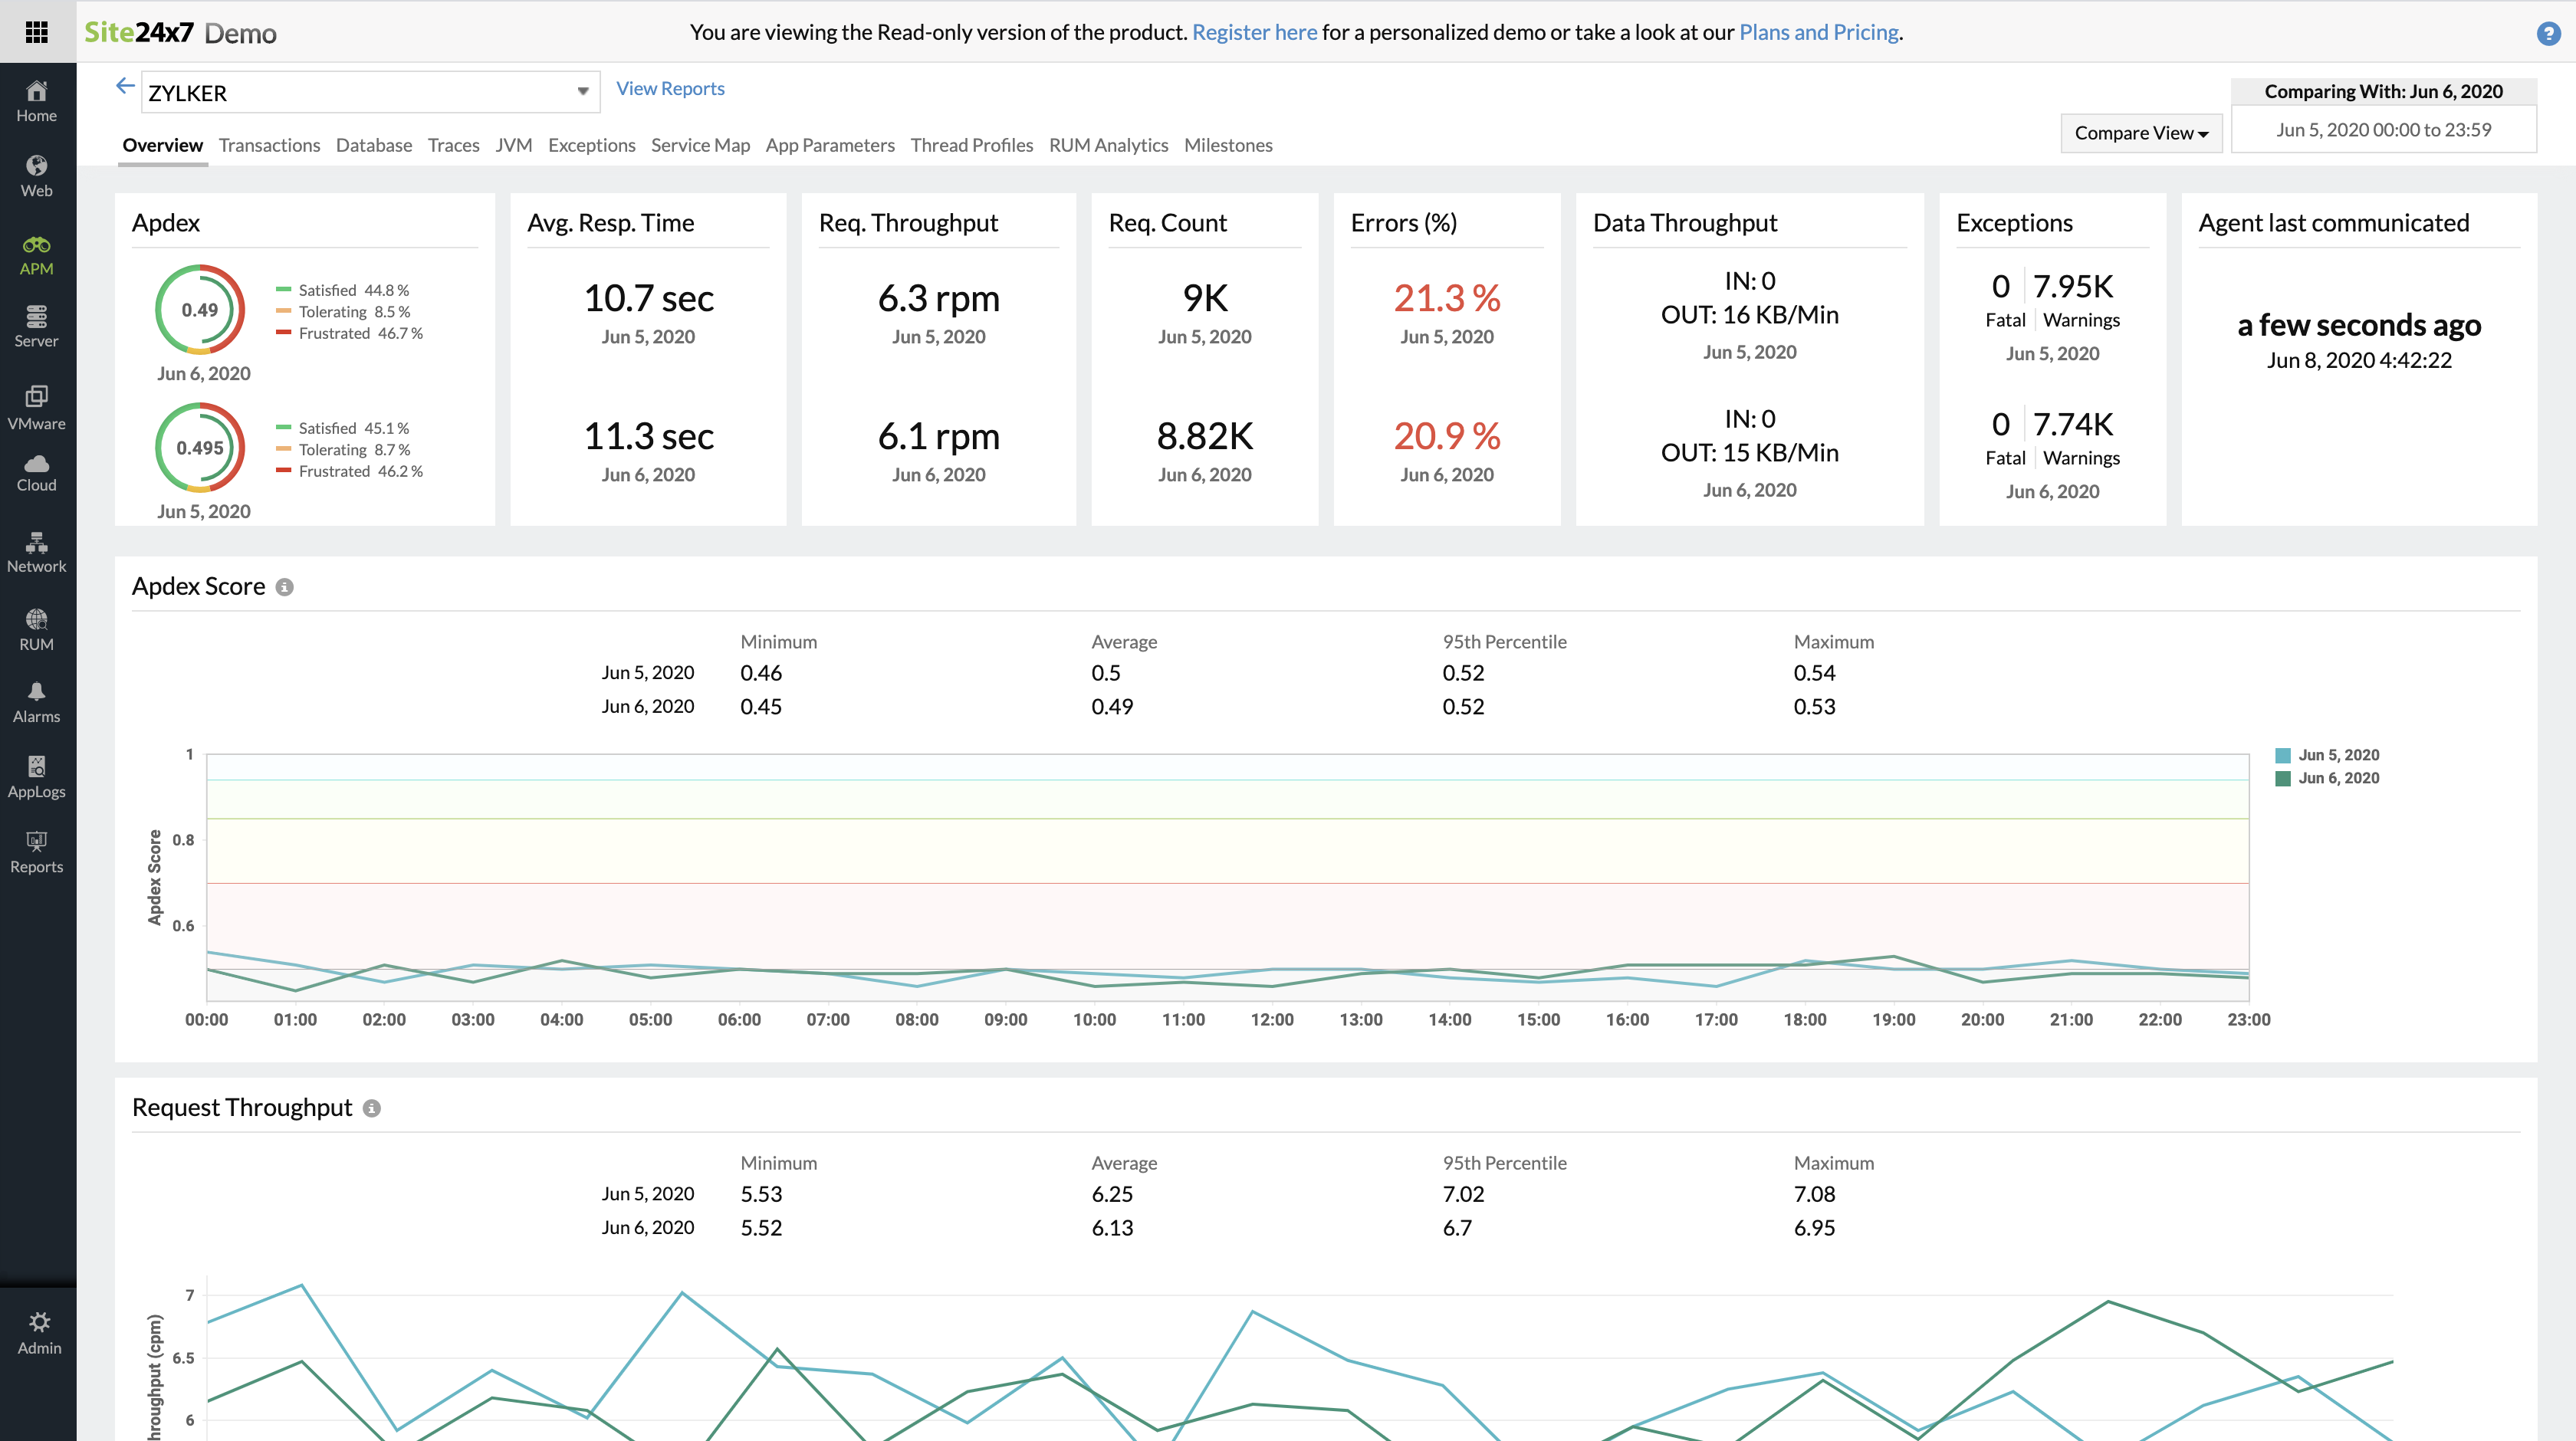Open the Server monitors sidebar icon
Image resolution: width=2576 pixels, height=1441 pixels.
(37, 326)
